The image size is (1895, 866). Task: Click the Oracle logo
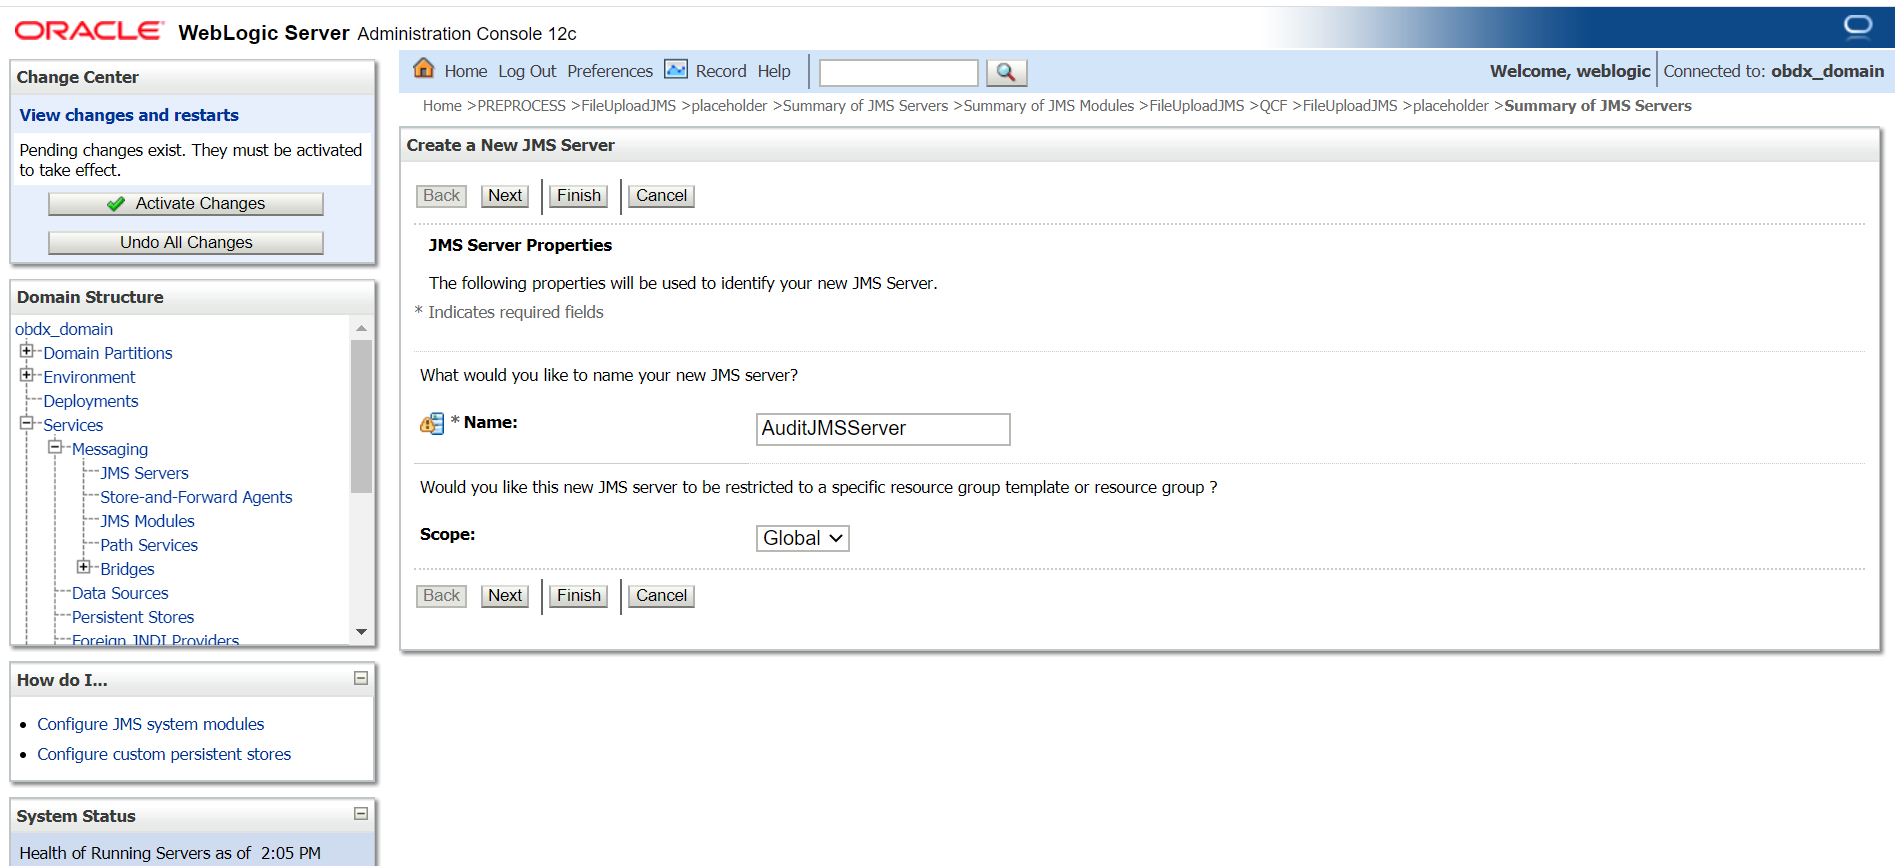89,31
